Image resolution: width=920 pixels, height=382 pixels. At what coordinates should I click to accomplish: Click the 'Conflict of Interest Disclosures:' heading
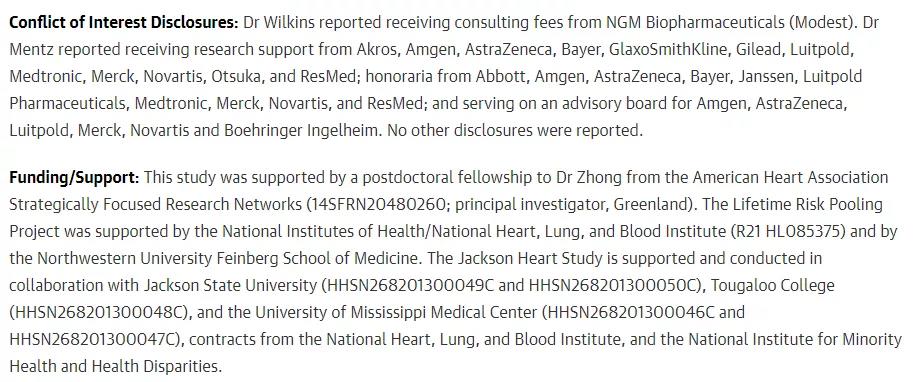pyautogui.click(x=124, y=23)
